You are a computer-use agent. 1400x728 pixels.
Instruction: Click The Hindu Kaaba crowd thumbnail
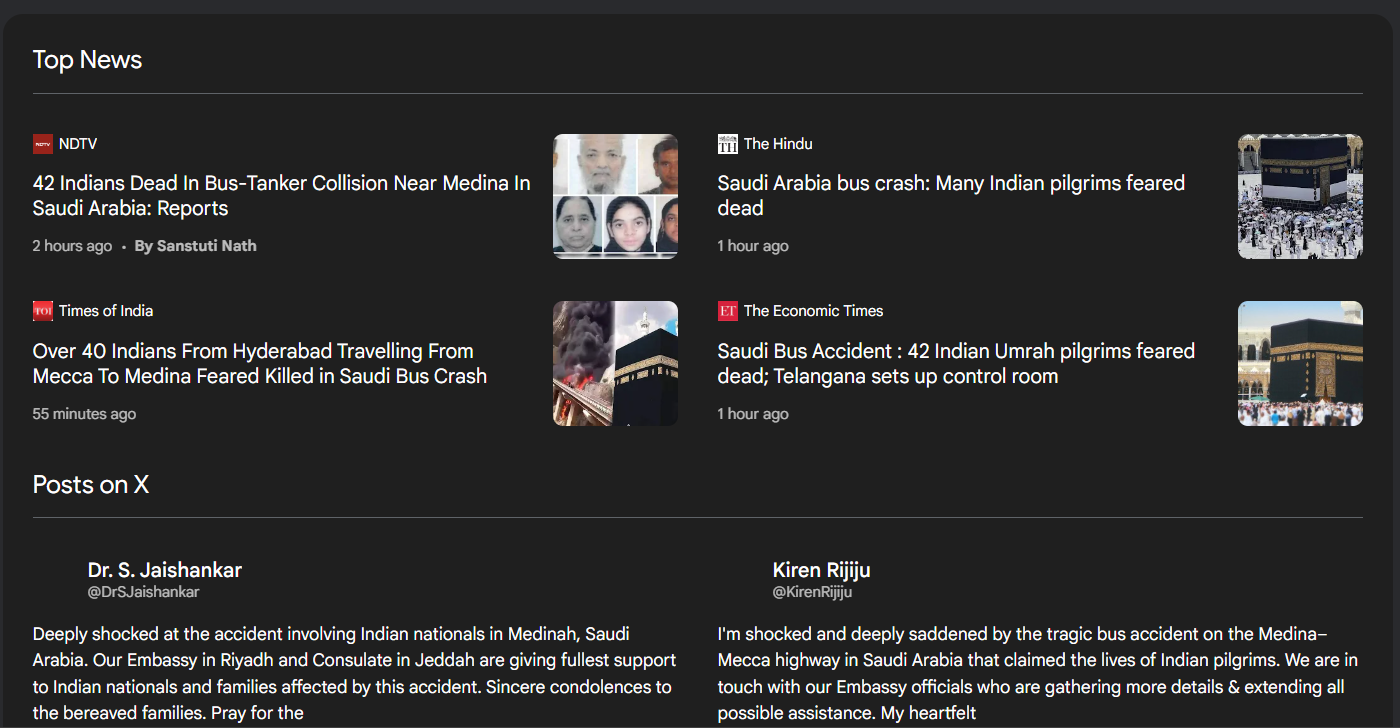point(1299,196)
